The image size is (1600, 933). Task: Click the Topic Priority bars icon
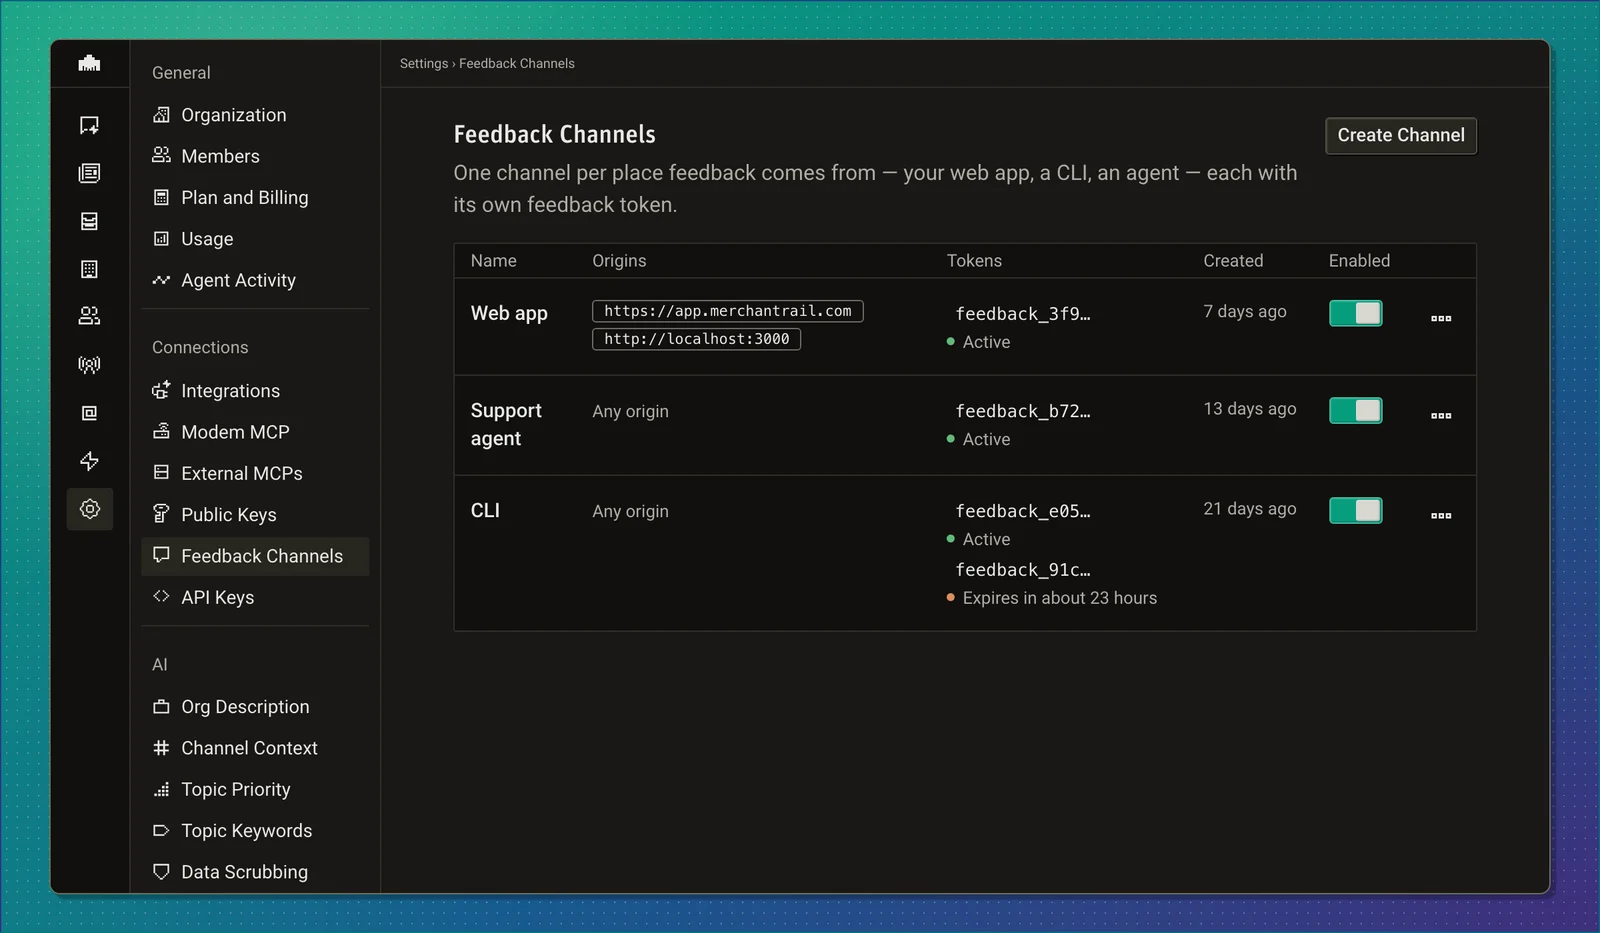161,789
